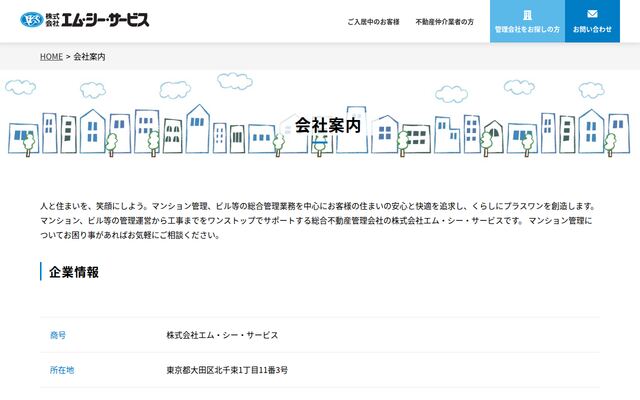
Task: Click the 企業情報 section heading
Action: click(74, 272)
